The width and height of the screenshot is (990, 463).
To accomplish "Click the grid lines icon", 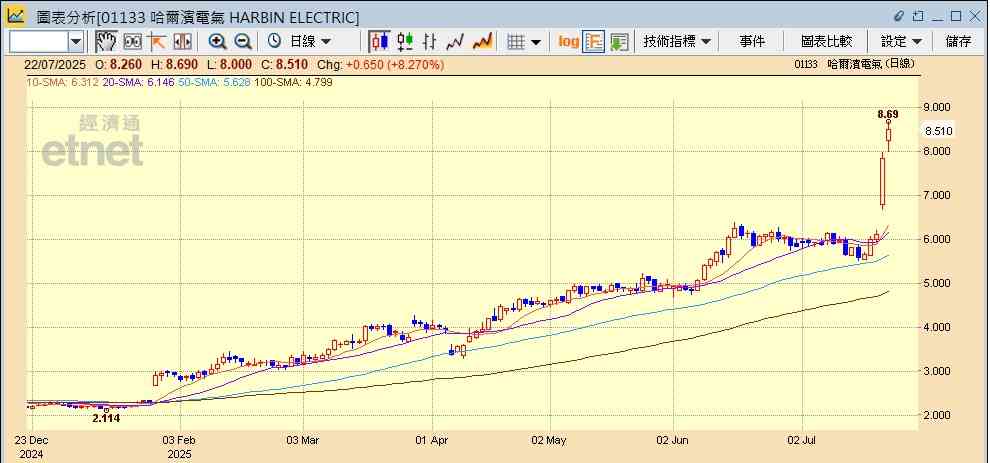I will click(x=516, y=42).
